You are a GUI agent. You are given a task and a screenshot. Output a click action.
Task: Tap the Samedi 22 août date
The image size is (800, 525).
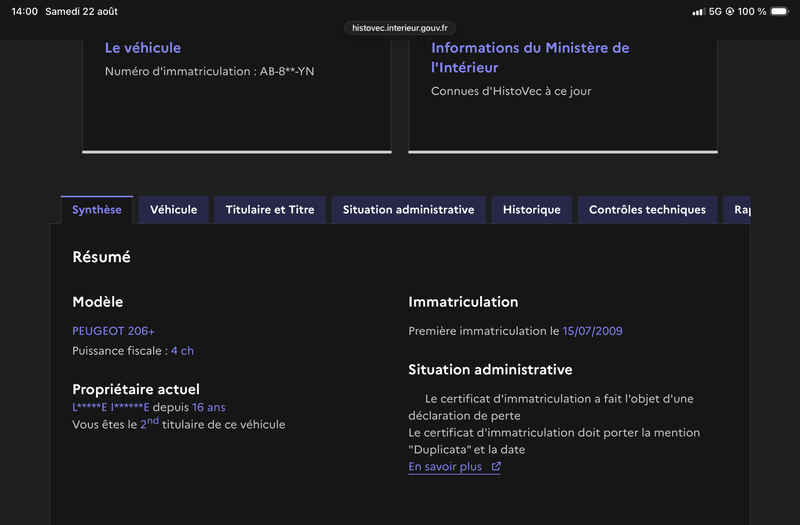(x=82, y=11)
